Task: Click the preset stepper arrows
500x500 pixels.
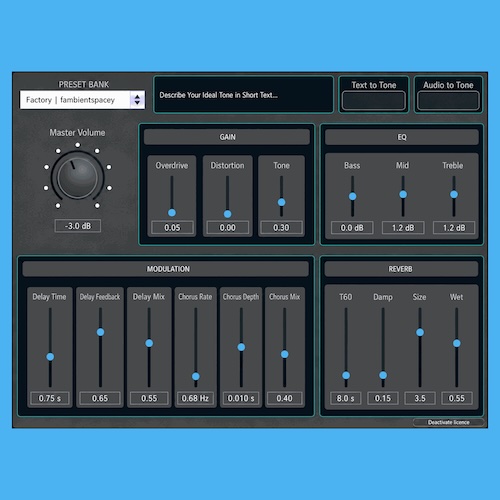Action: point(137,100)
